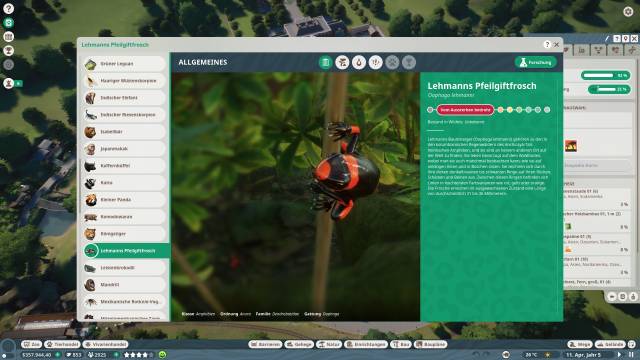The width and height of the screenshot is (640, 360).
Task: Select Japanmakak in the species list
Action: point(124,149)
